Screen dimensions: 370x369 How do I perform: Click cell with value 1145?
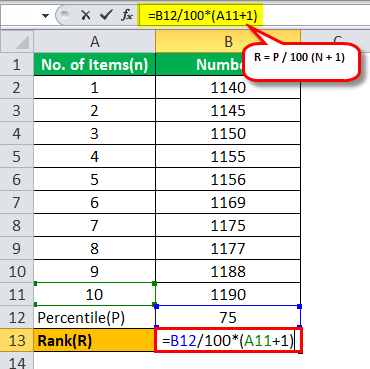[x=228, y=110]
